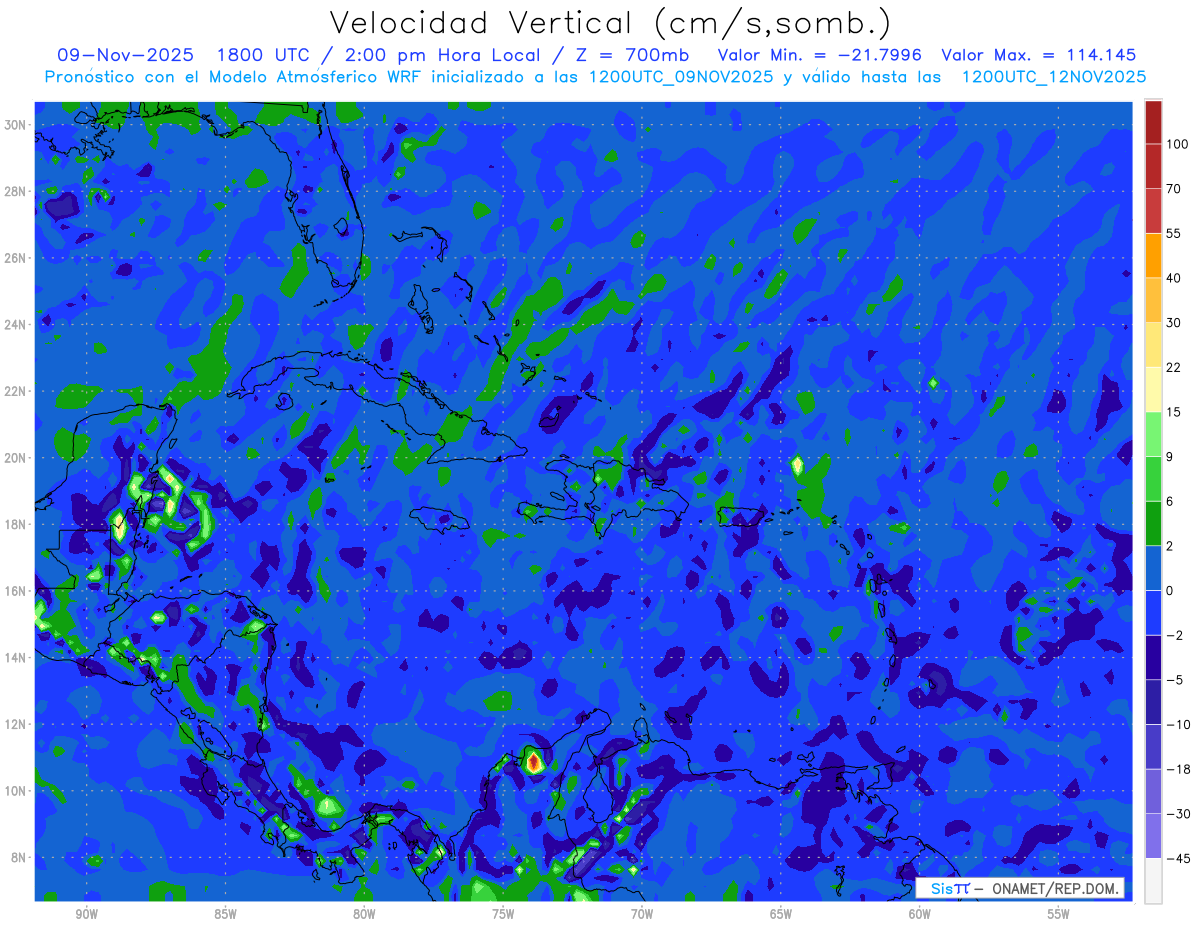Click the '10N' latitude axis label
The width and height of the screenshot is (1200, 927).
(x=17, y=791)
